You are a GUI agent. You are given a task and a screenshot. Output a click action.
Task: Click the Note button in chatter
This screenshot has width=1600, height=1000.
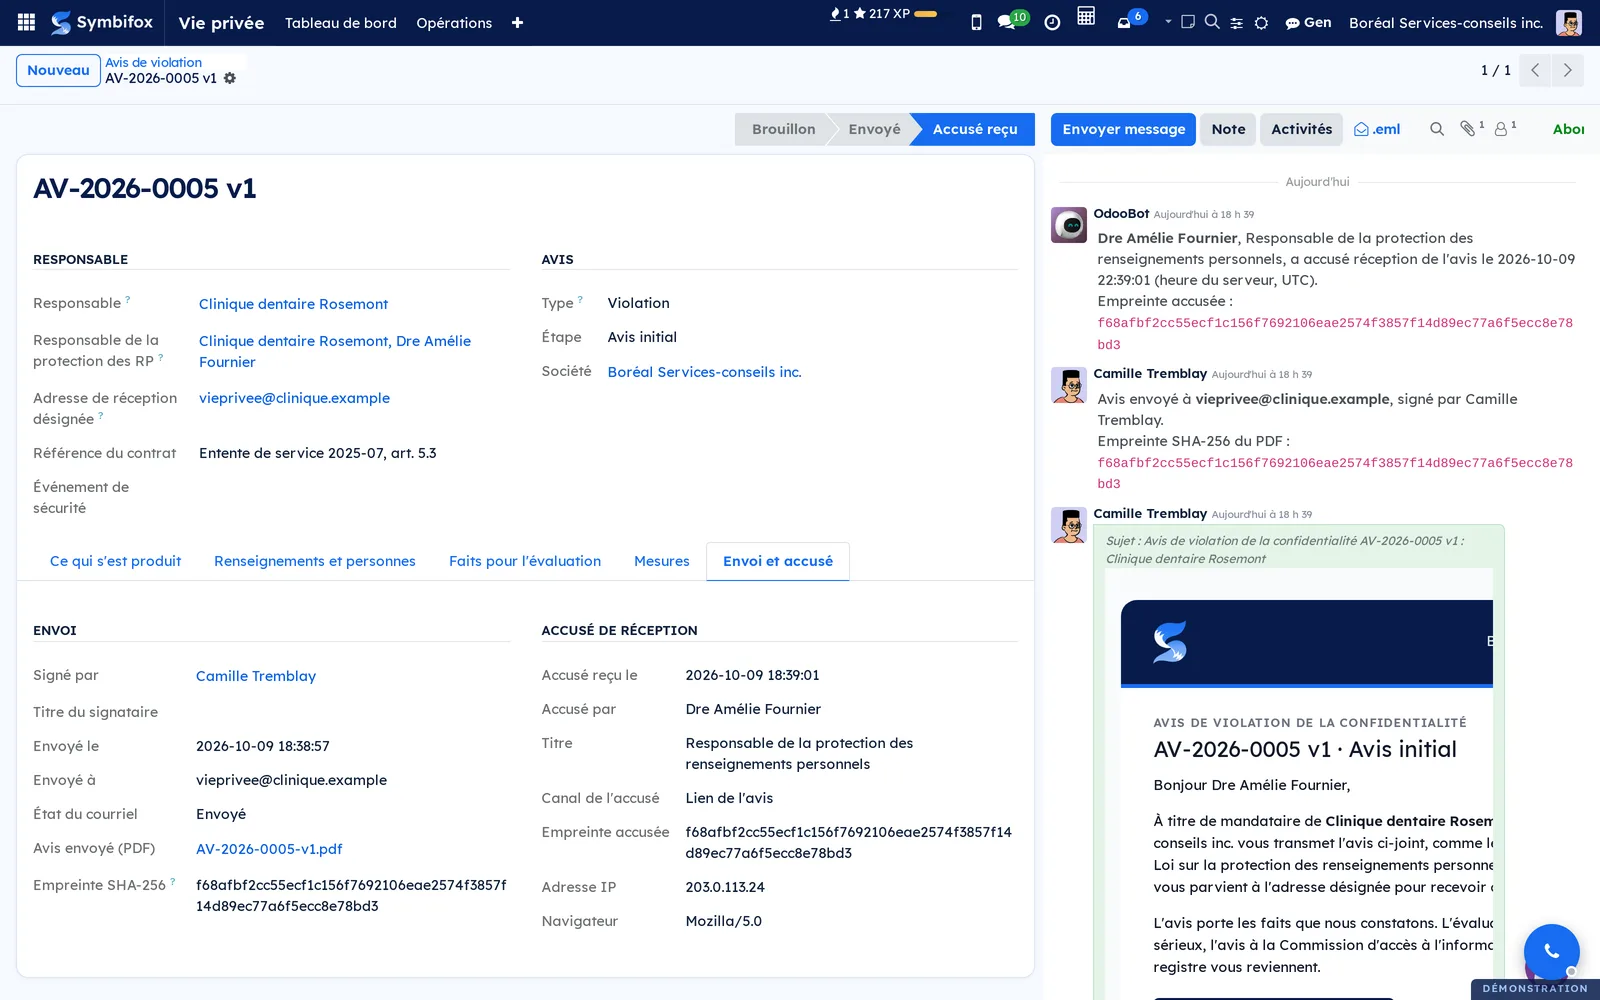1228,129
